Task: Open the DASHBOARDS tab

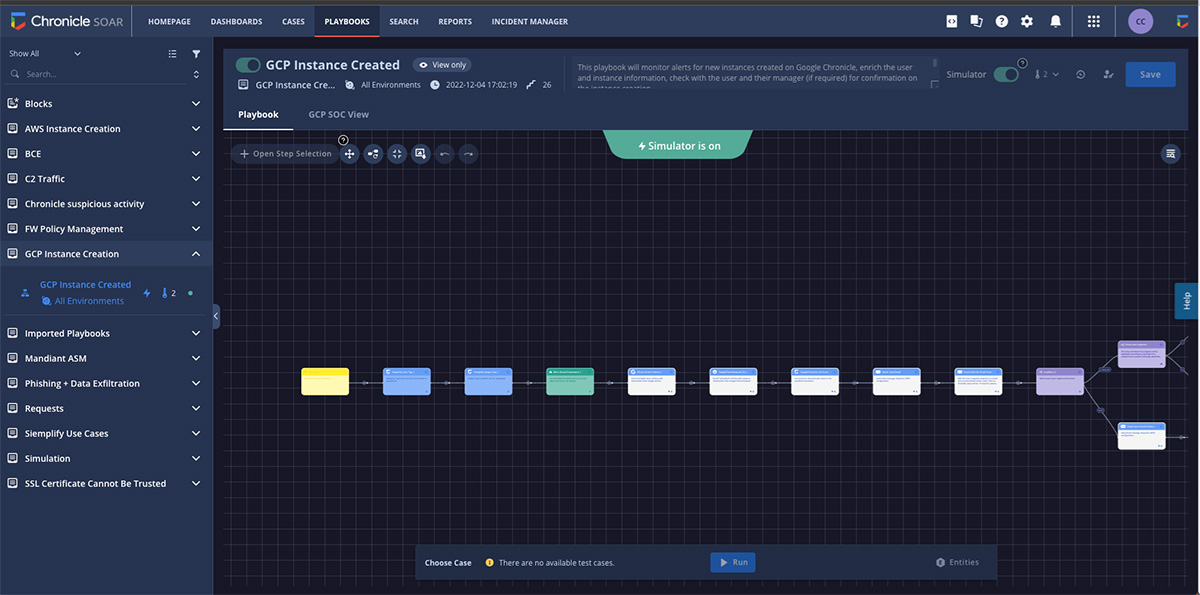Action: point(236,21)
